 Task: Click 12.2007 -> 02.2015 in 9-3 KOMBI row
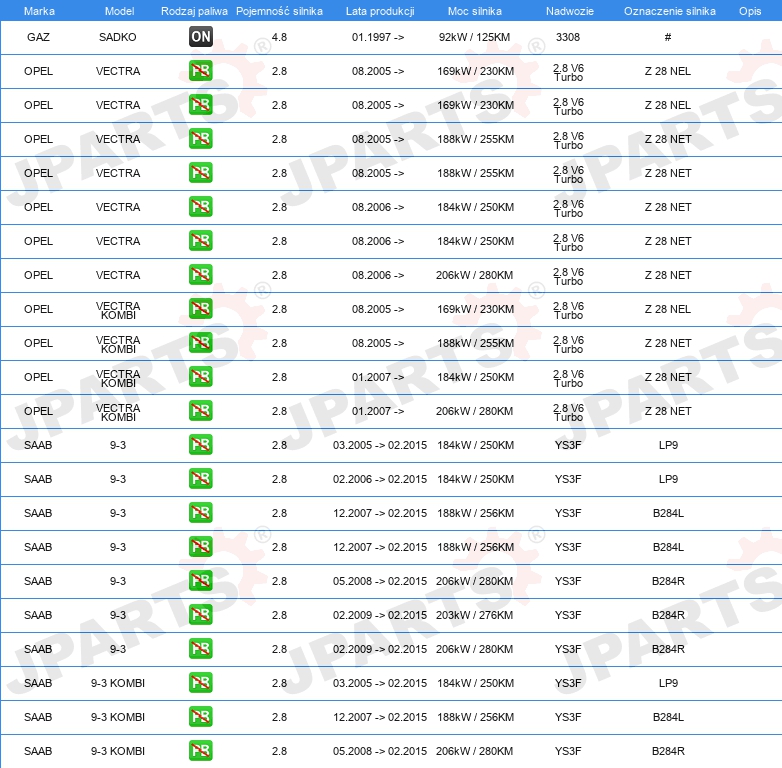380,717
